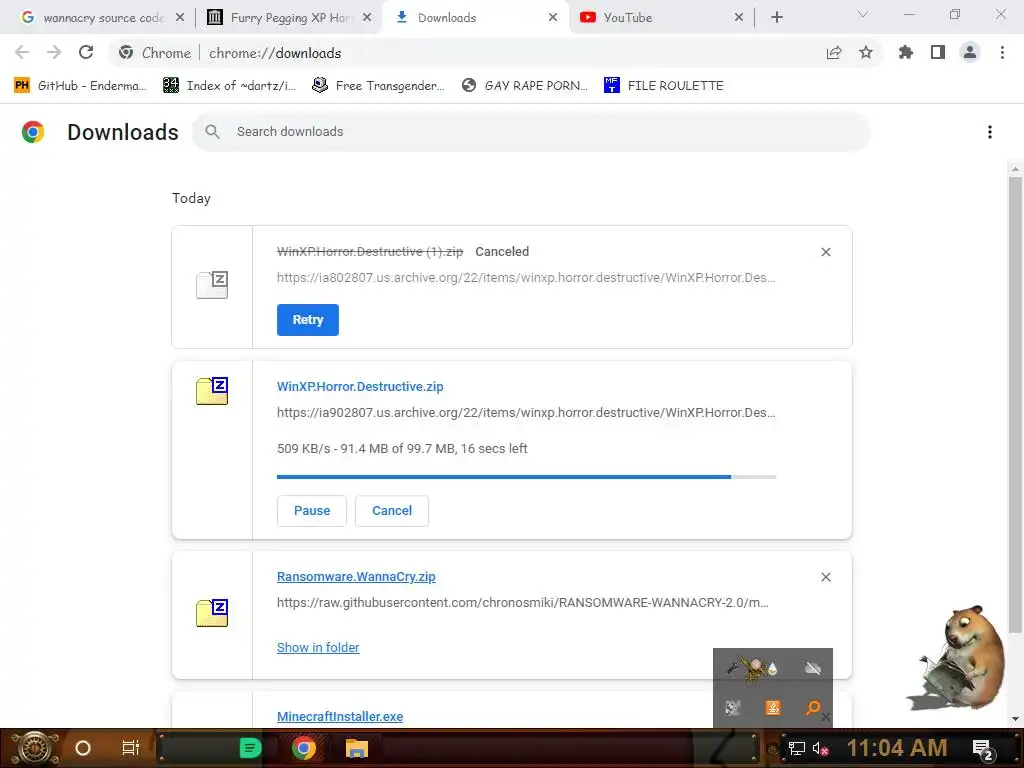Click the share page icon in address bar
This screenshot has height=768, width=1024.
click(x=834, y=53)
